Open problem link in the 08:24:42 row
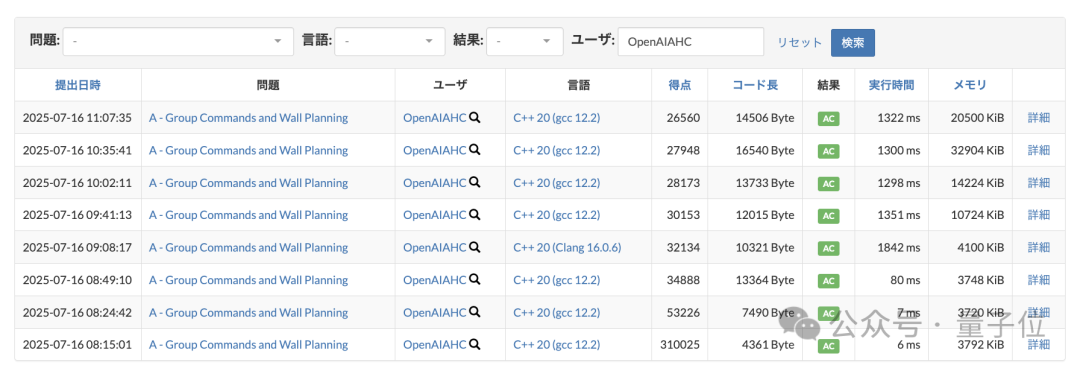This screenshot has height=368, width=1080. 249,312
